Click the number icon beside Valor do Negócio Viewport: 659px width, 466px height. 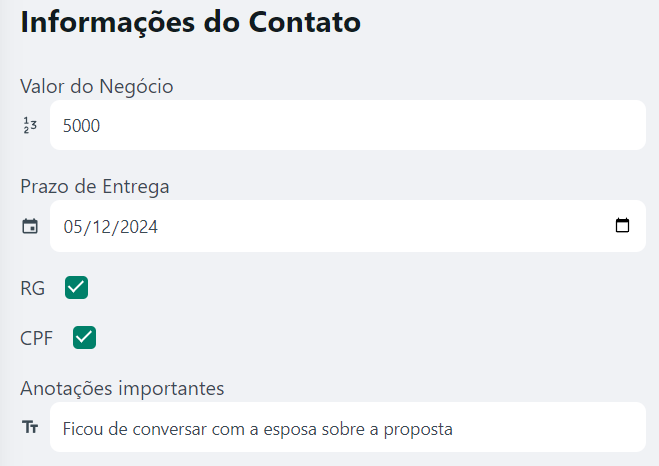[30, 125]
